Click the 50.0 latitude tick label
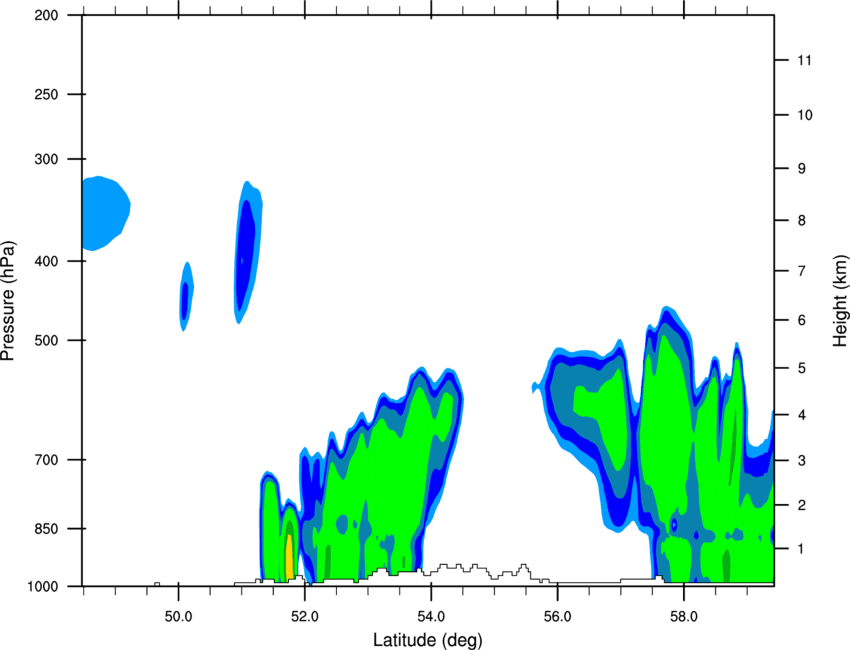 (x=179, y=616)
